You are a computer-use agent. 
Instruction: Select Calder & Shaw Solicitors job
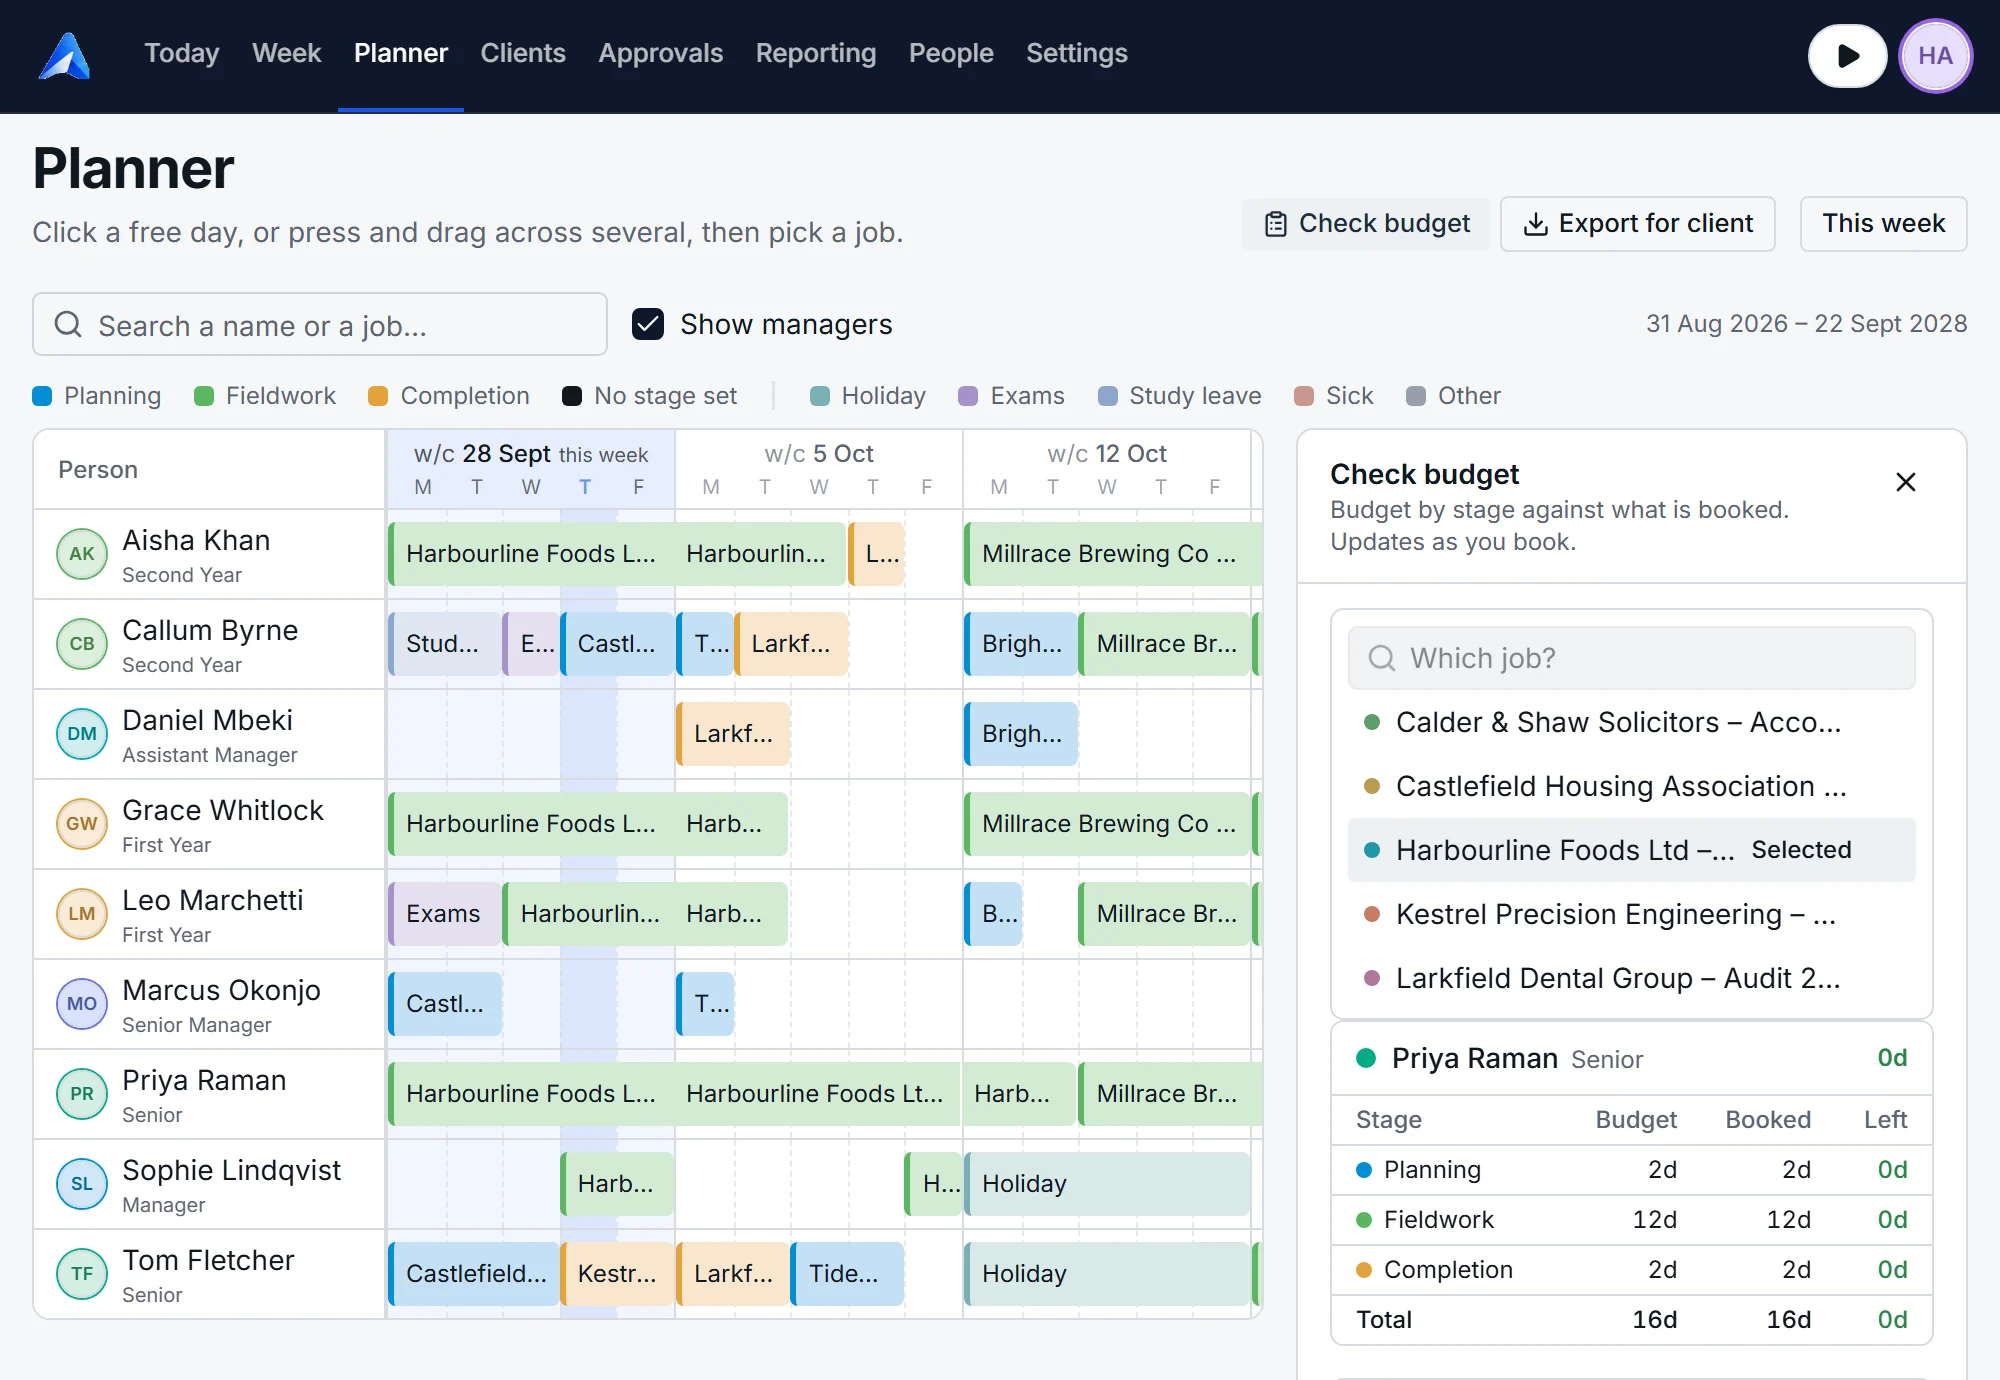point(1632,722)
